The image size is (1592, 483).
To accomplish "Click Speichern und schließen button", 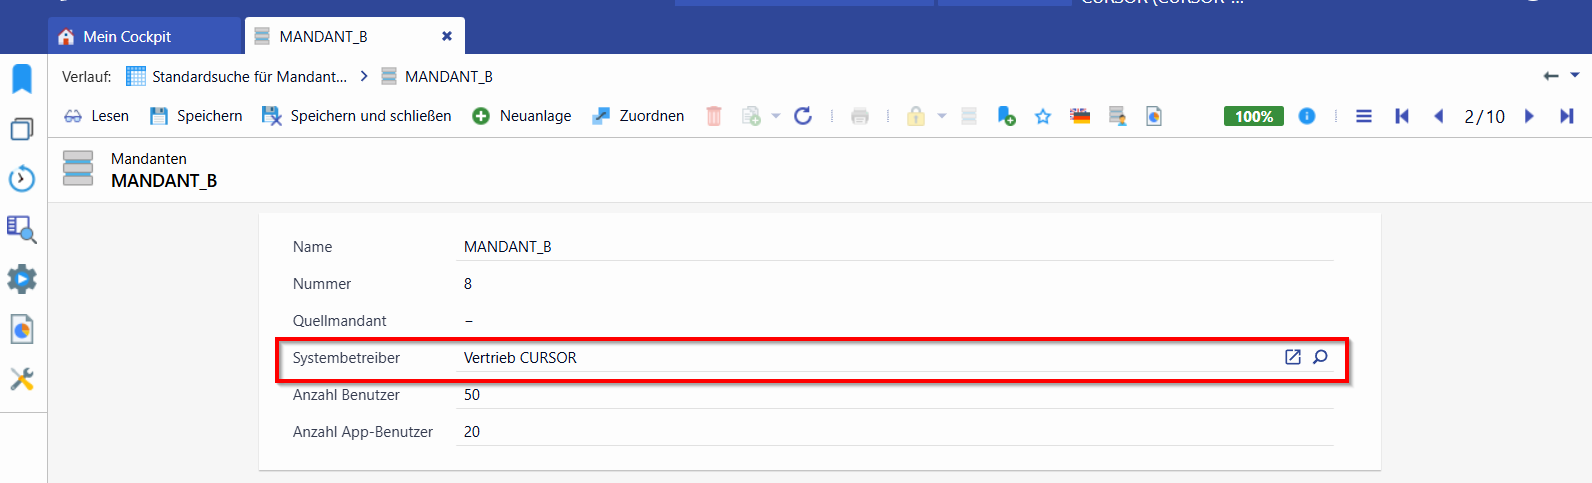I will tap(356, 116).
